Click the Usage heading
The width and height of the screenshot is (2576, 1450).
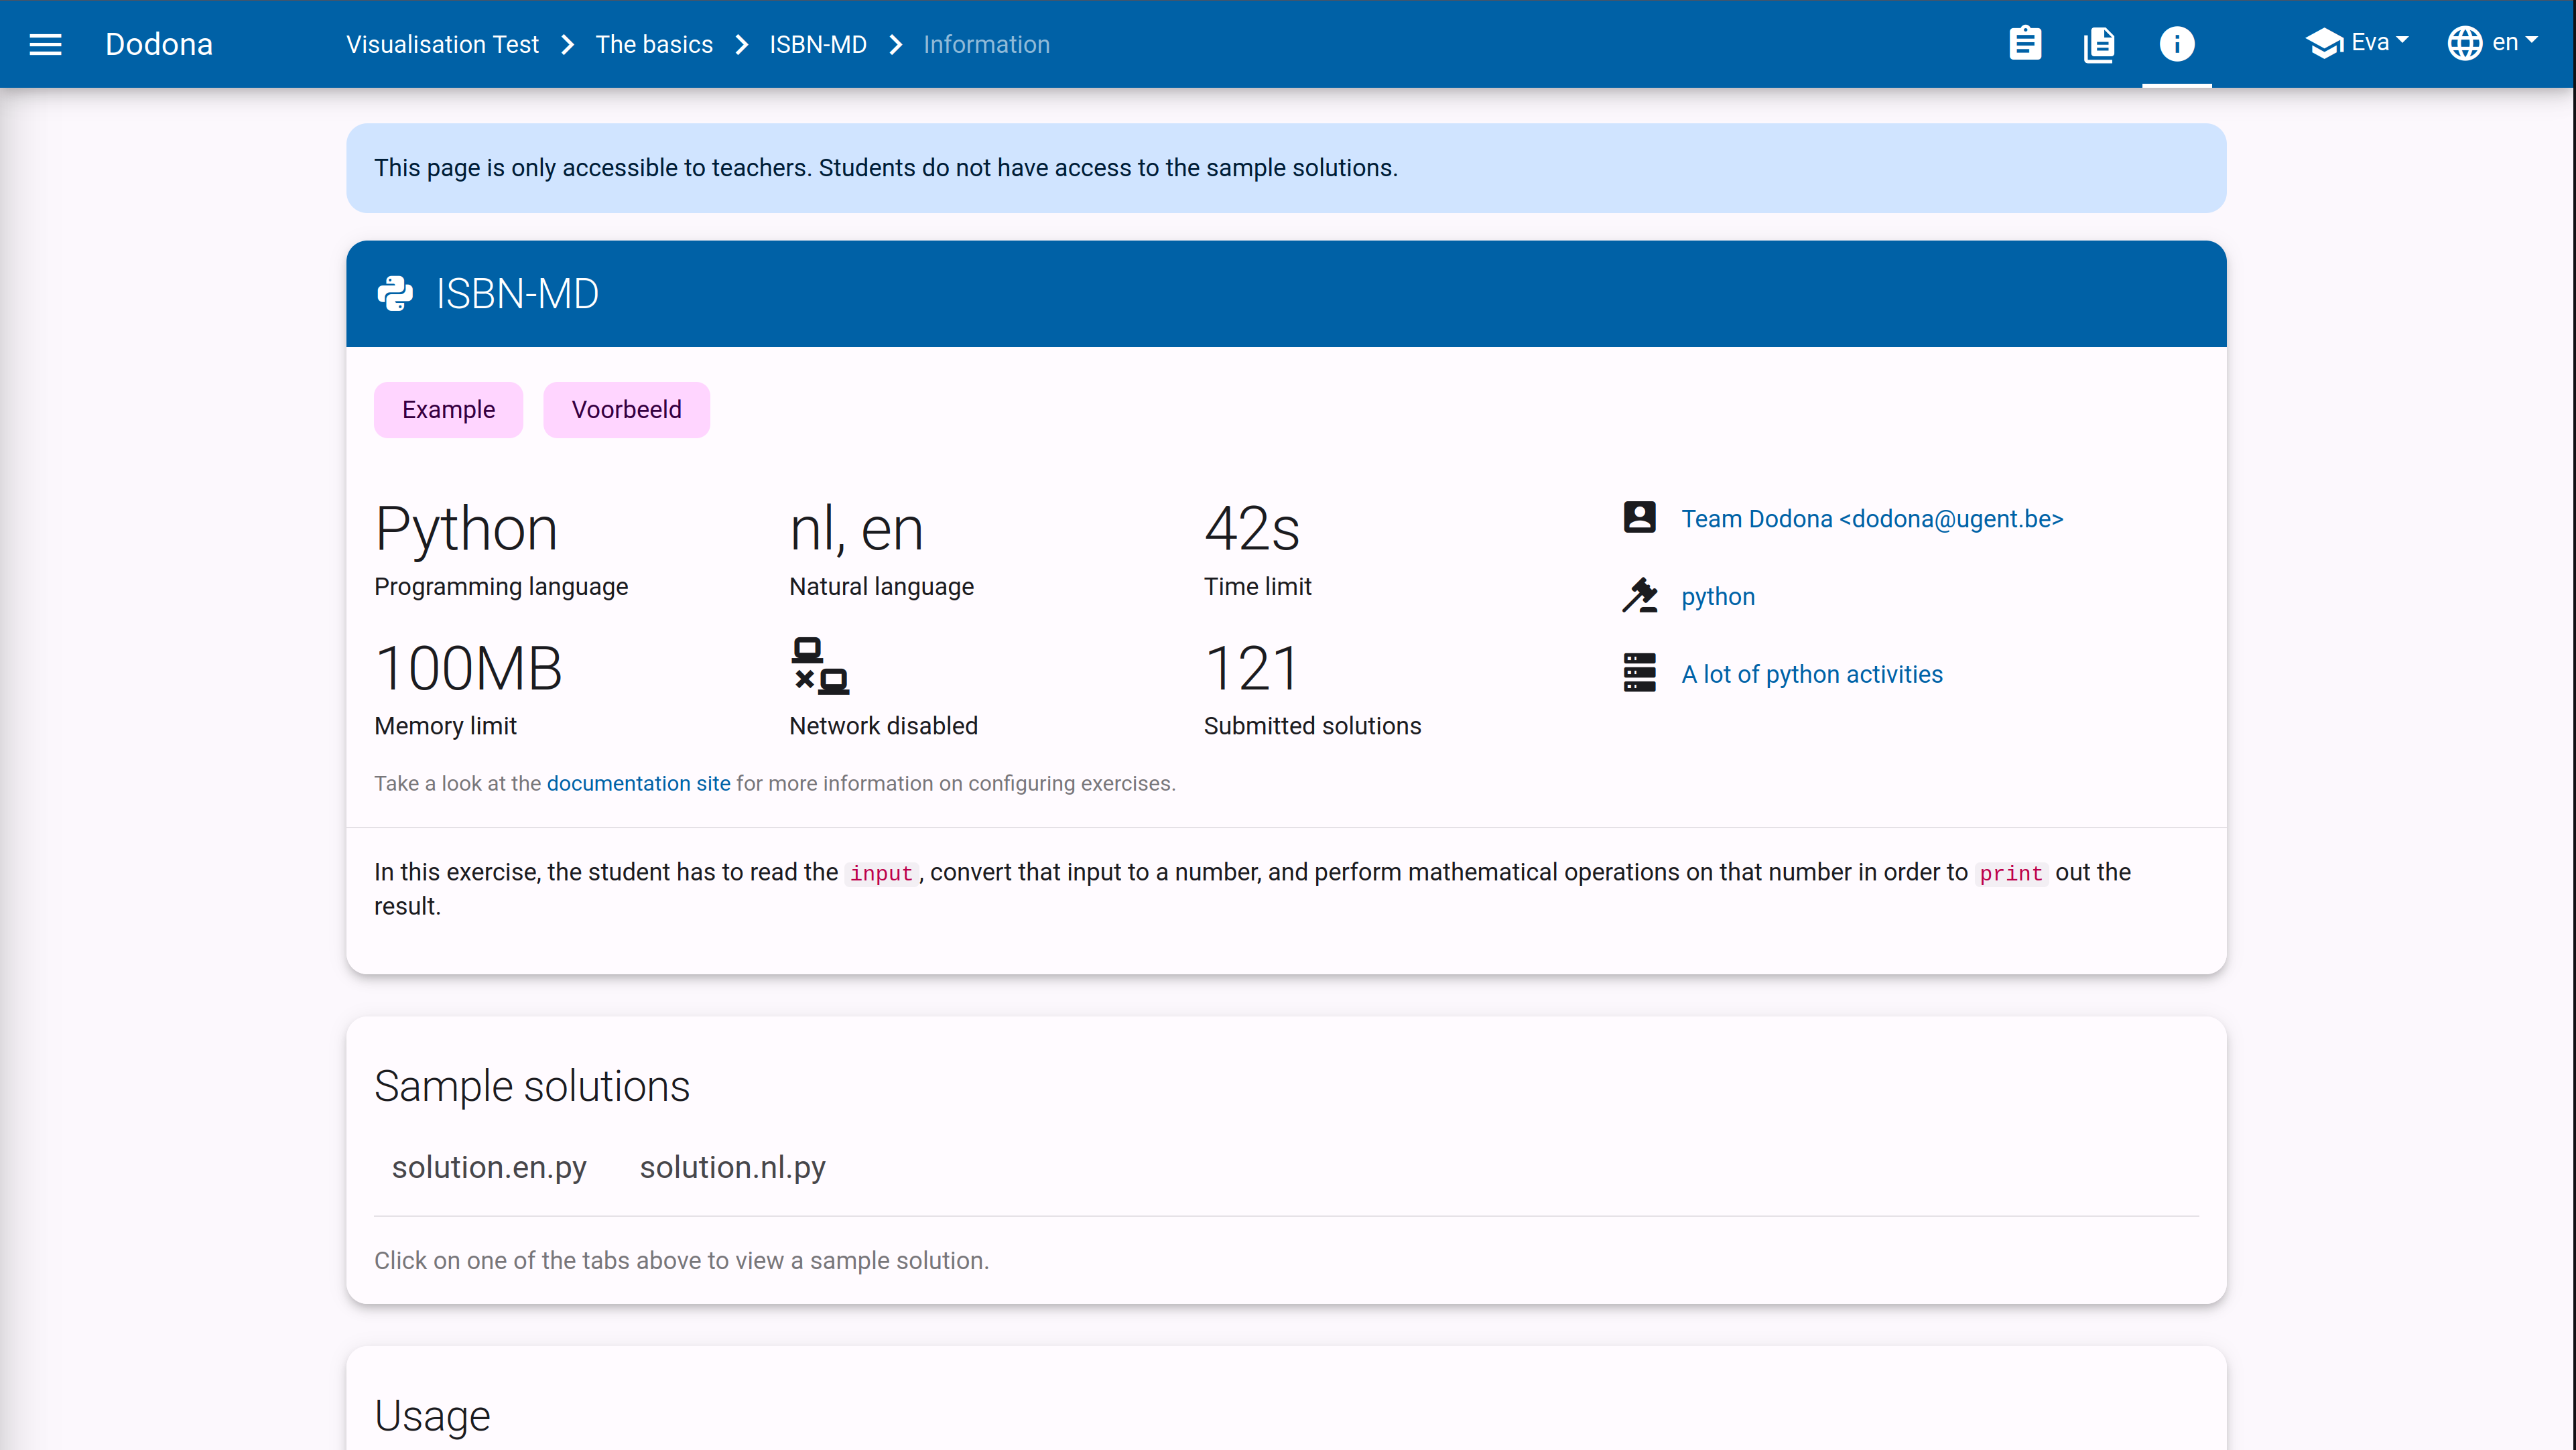click(432, 1416)
